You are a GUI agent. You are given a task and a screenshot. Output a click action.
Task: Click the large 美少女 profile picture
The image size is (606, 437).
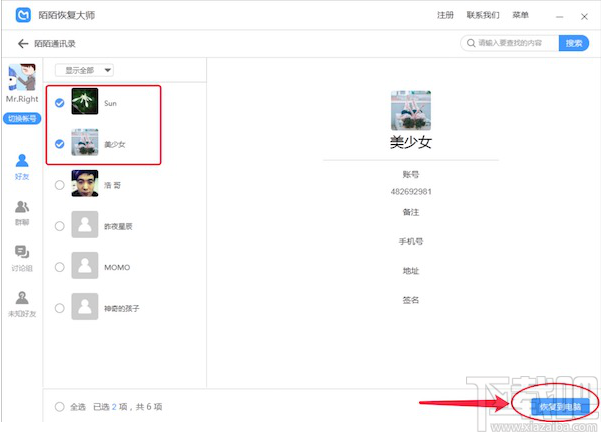(x=411, y=111)
